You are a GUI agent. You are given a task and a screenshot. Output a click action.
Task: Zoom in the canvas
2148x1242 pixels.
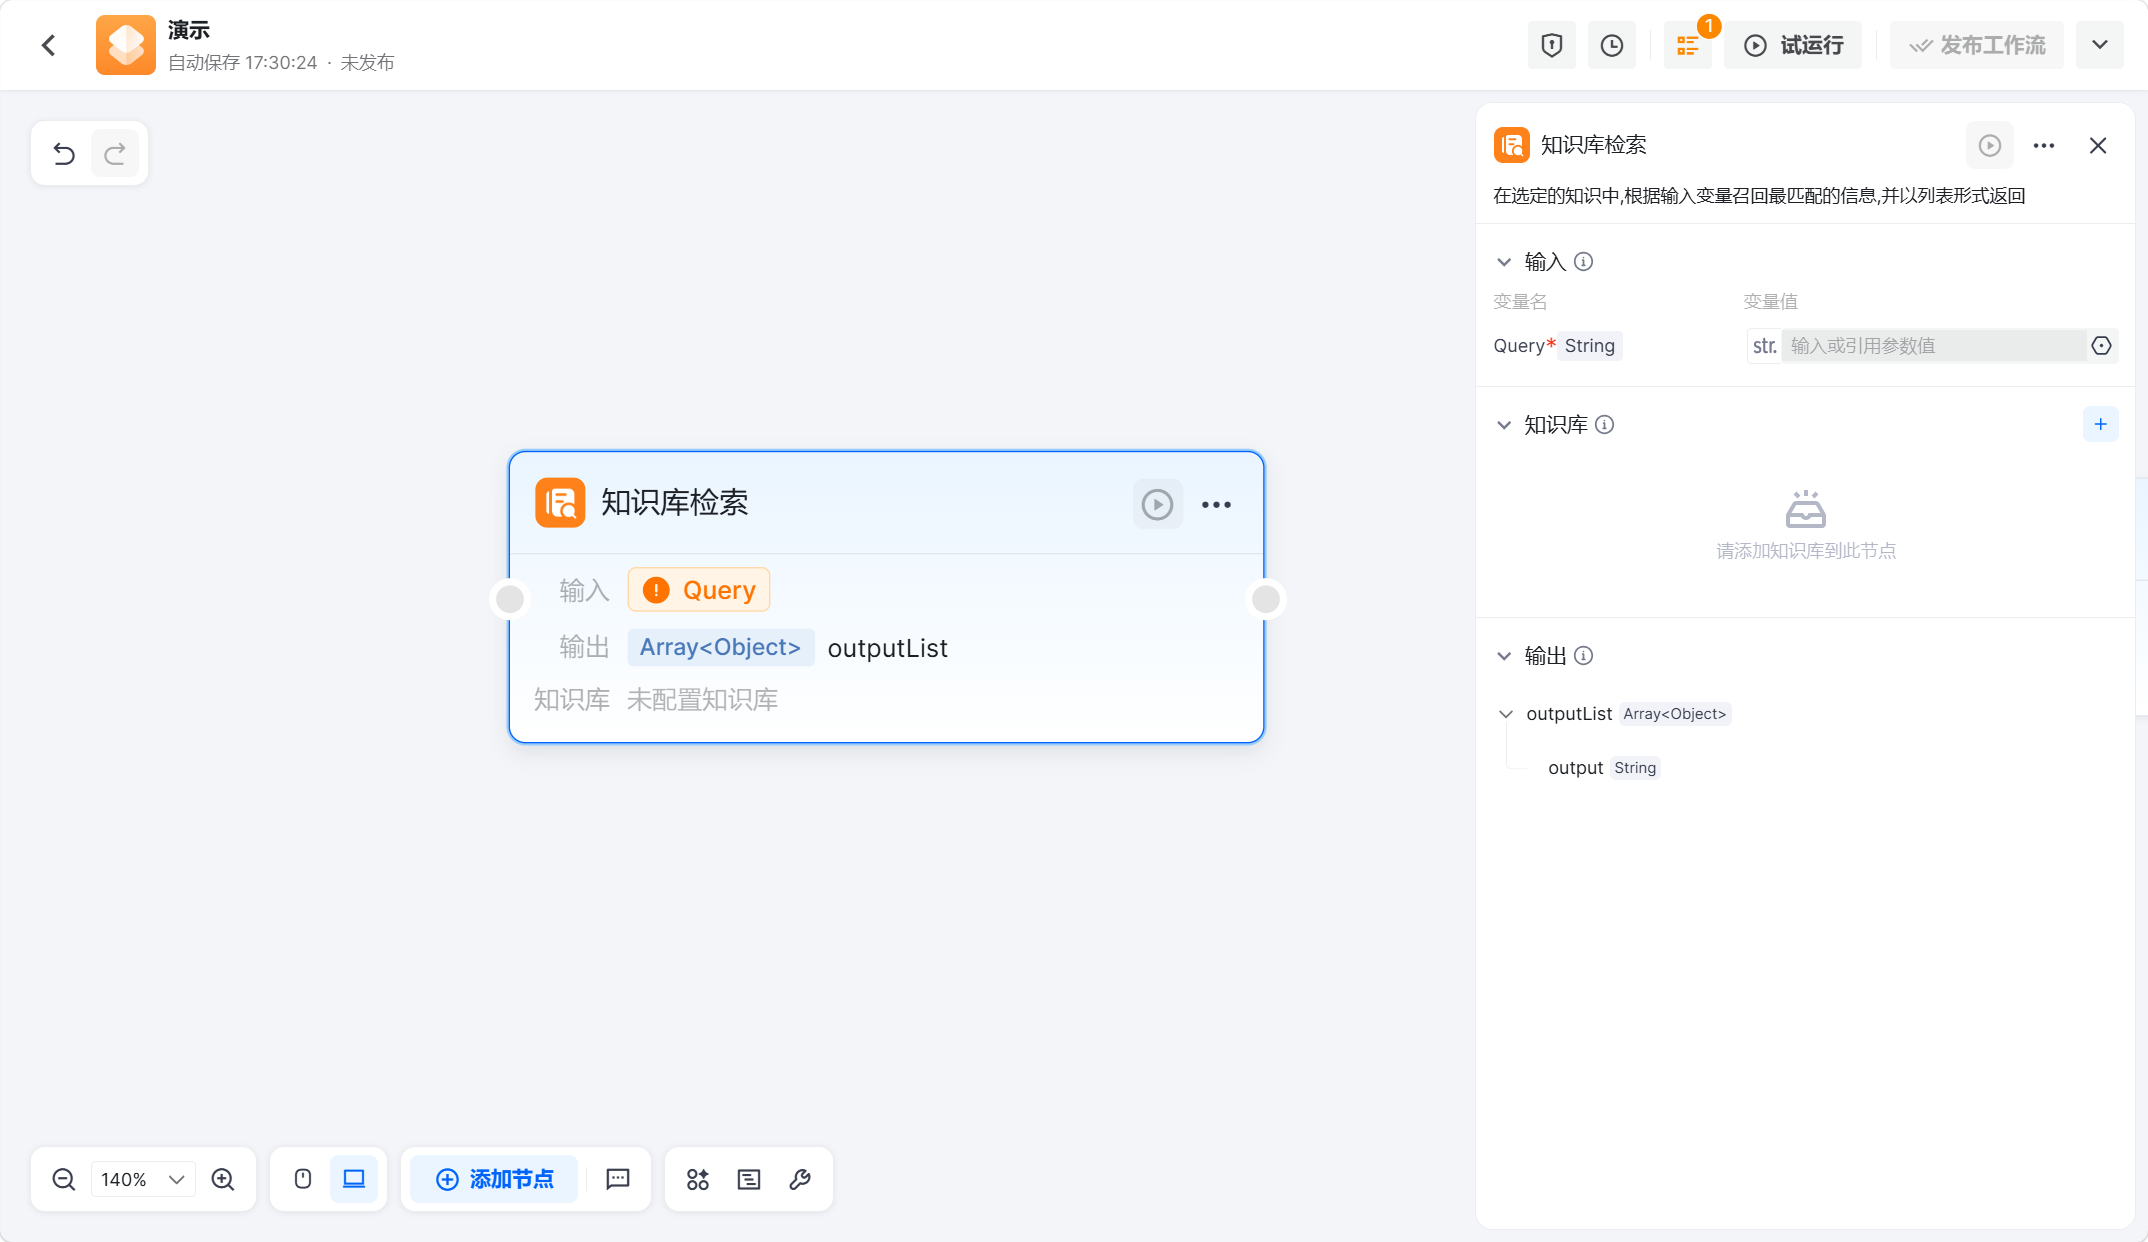tap(223, 1179)
